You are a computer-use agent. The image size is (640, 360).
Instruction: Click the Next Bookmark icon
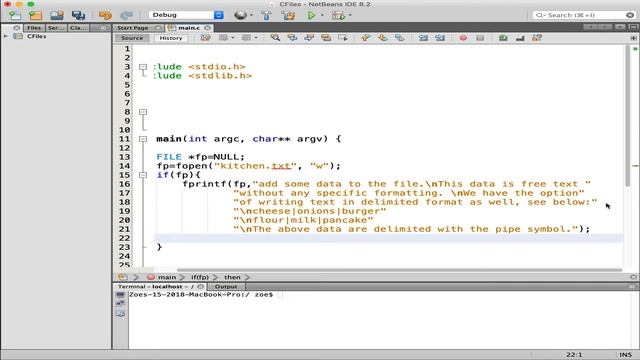pyautogui.click(x=382, y=38)
